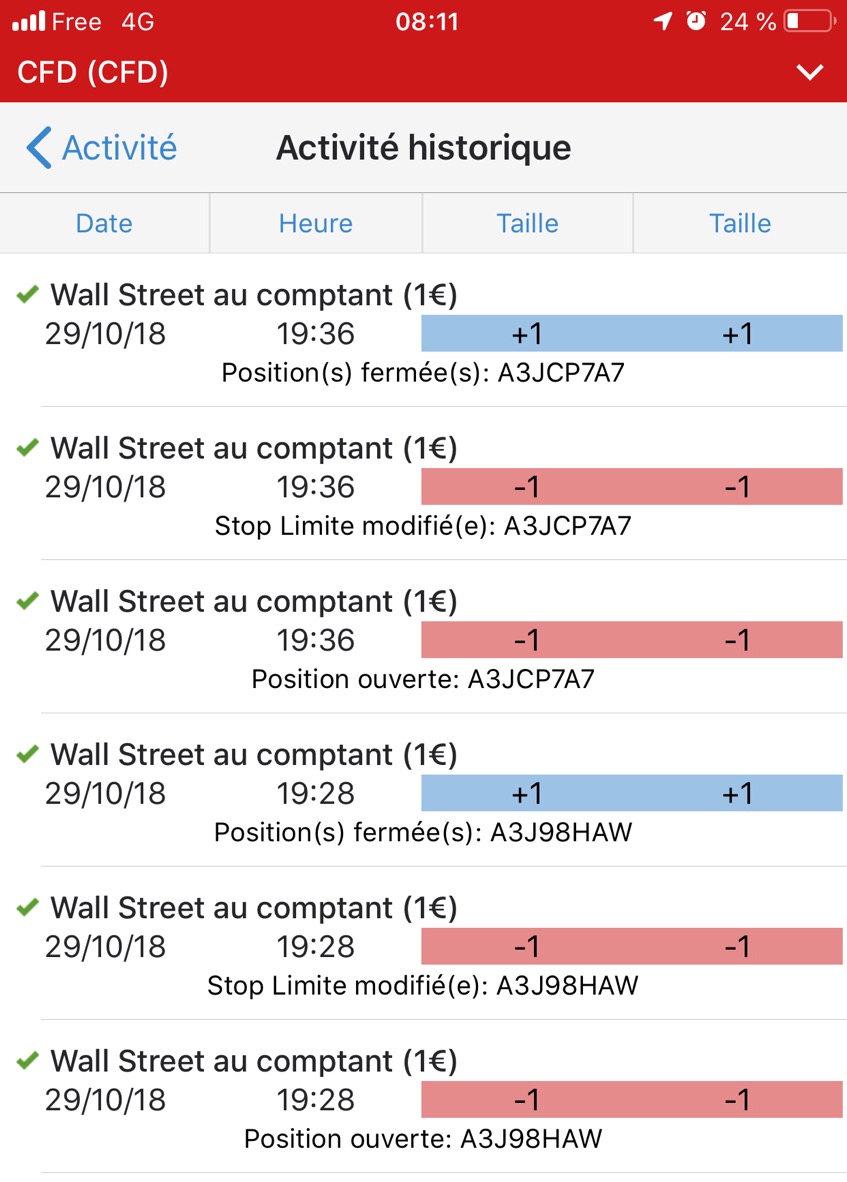The image size is (847, 1182).
Task: Go back to Activité screen
Action: pyautogui.click(x=119, y=148)
